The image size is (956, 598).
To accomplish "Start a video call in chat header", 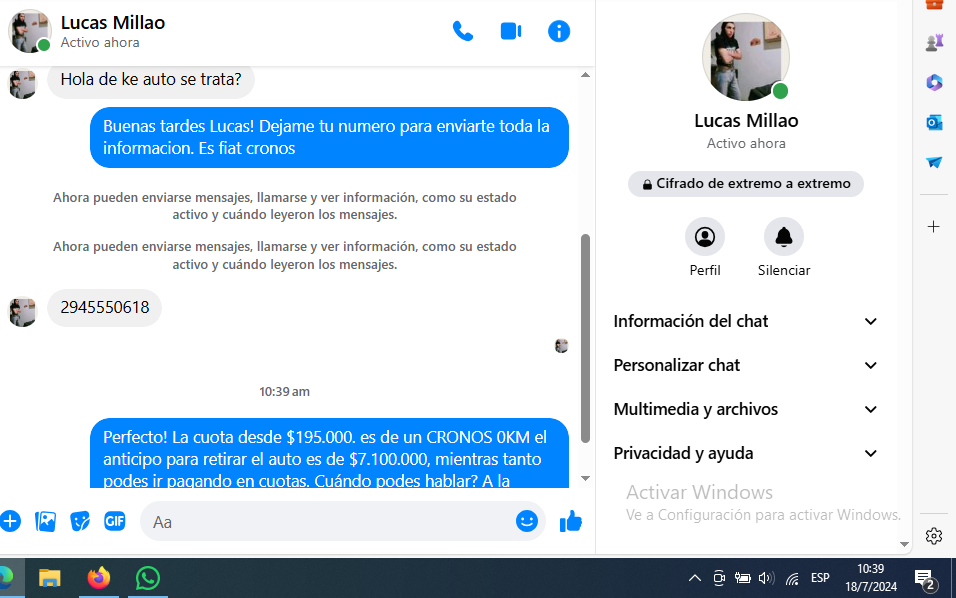I will (x=511, y=31).
